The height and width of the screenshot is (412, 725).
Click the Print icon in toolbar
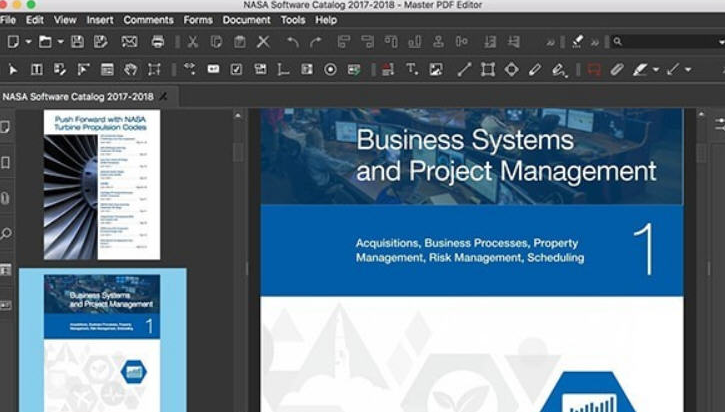[x=157, y=41]
